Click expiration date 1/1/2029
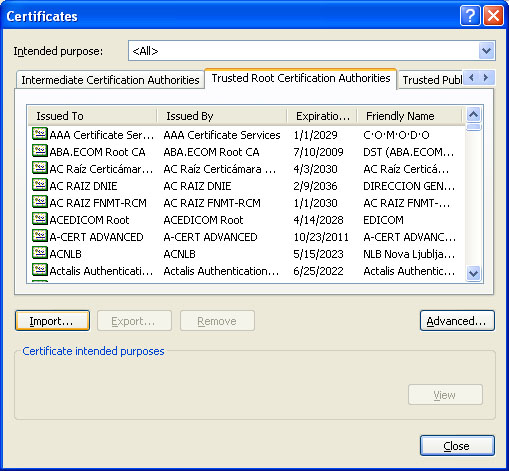Viewport: 509px width, 471px height. 315,135
